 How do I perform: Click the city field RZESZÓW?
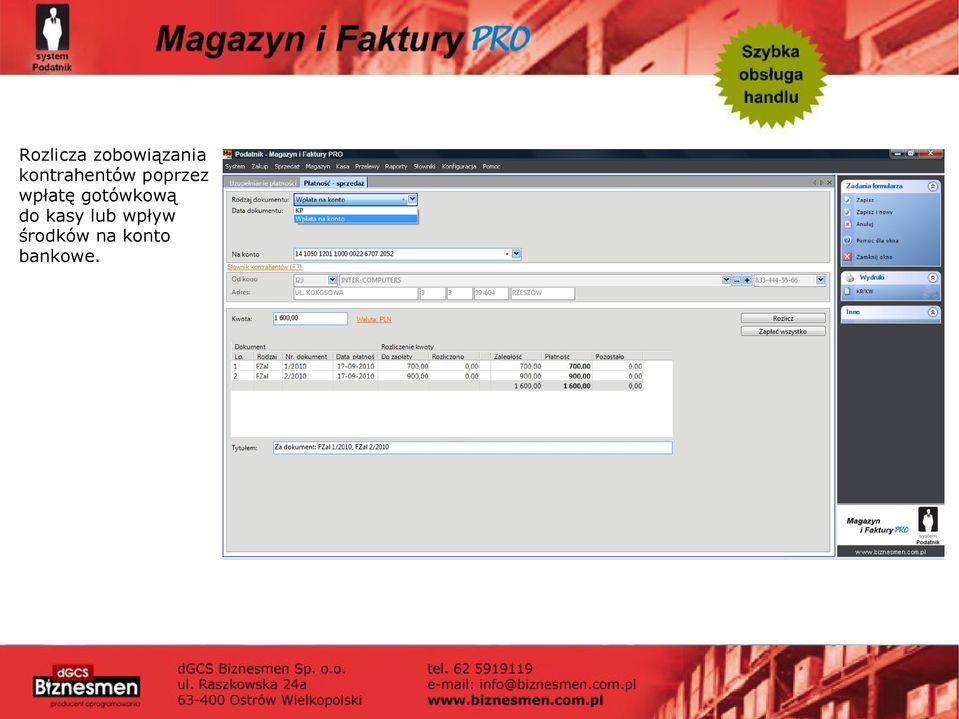542,293
